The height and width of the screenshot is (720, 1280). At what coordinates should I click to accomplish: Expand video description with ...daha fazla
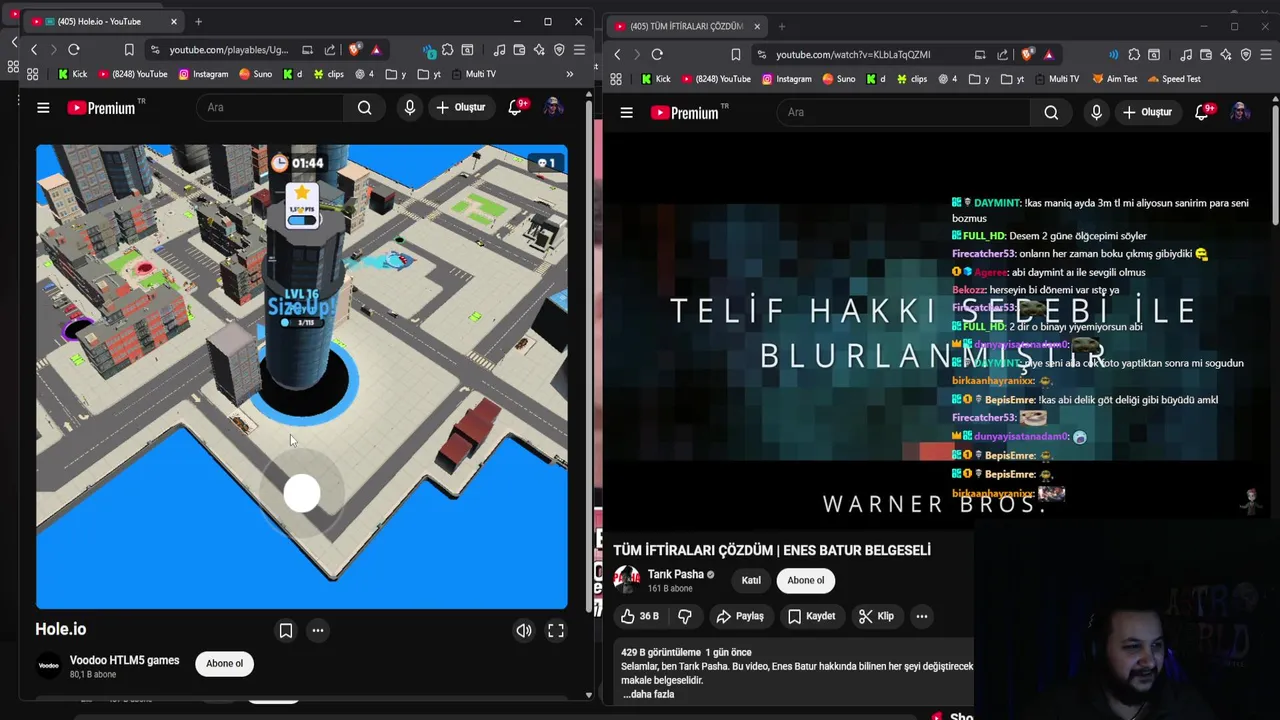click(x=649, y=694)
